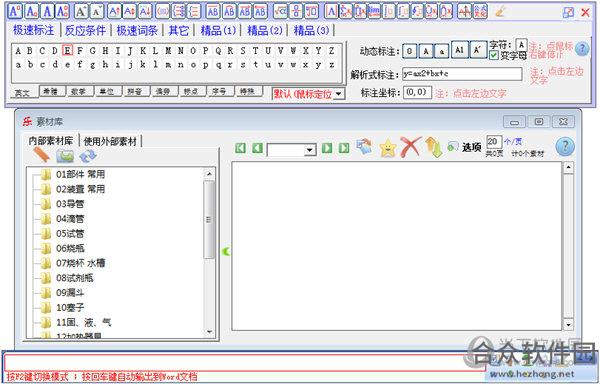Click uppercase letter Z in letter grid
Viewport: 600px width, 384px height.
point(331,50)
